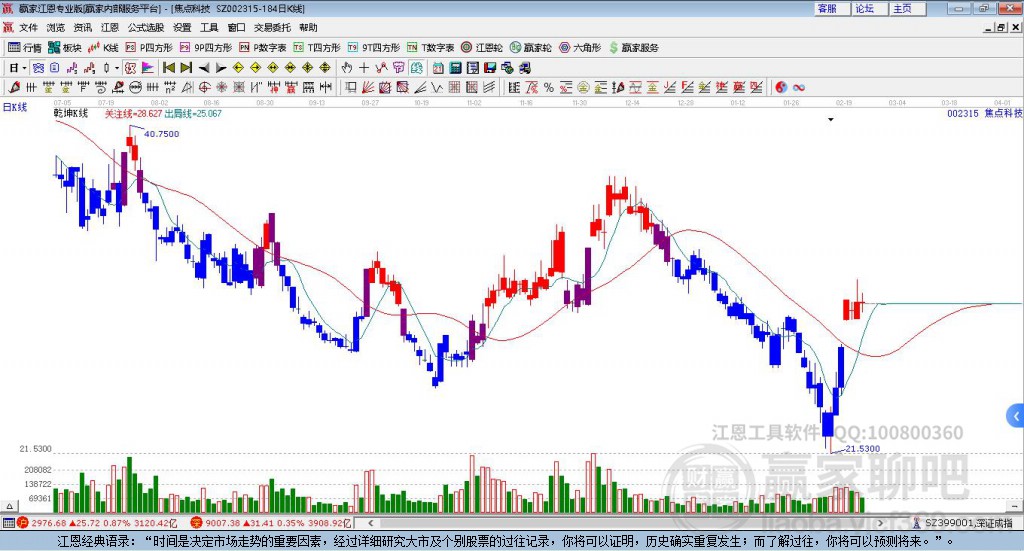1024x551 pixels.
Task: Click SZ399001 深证成指 in status bar
Action: [968, 523]
